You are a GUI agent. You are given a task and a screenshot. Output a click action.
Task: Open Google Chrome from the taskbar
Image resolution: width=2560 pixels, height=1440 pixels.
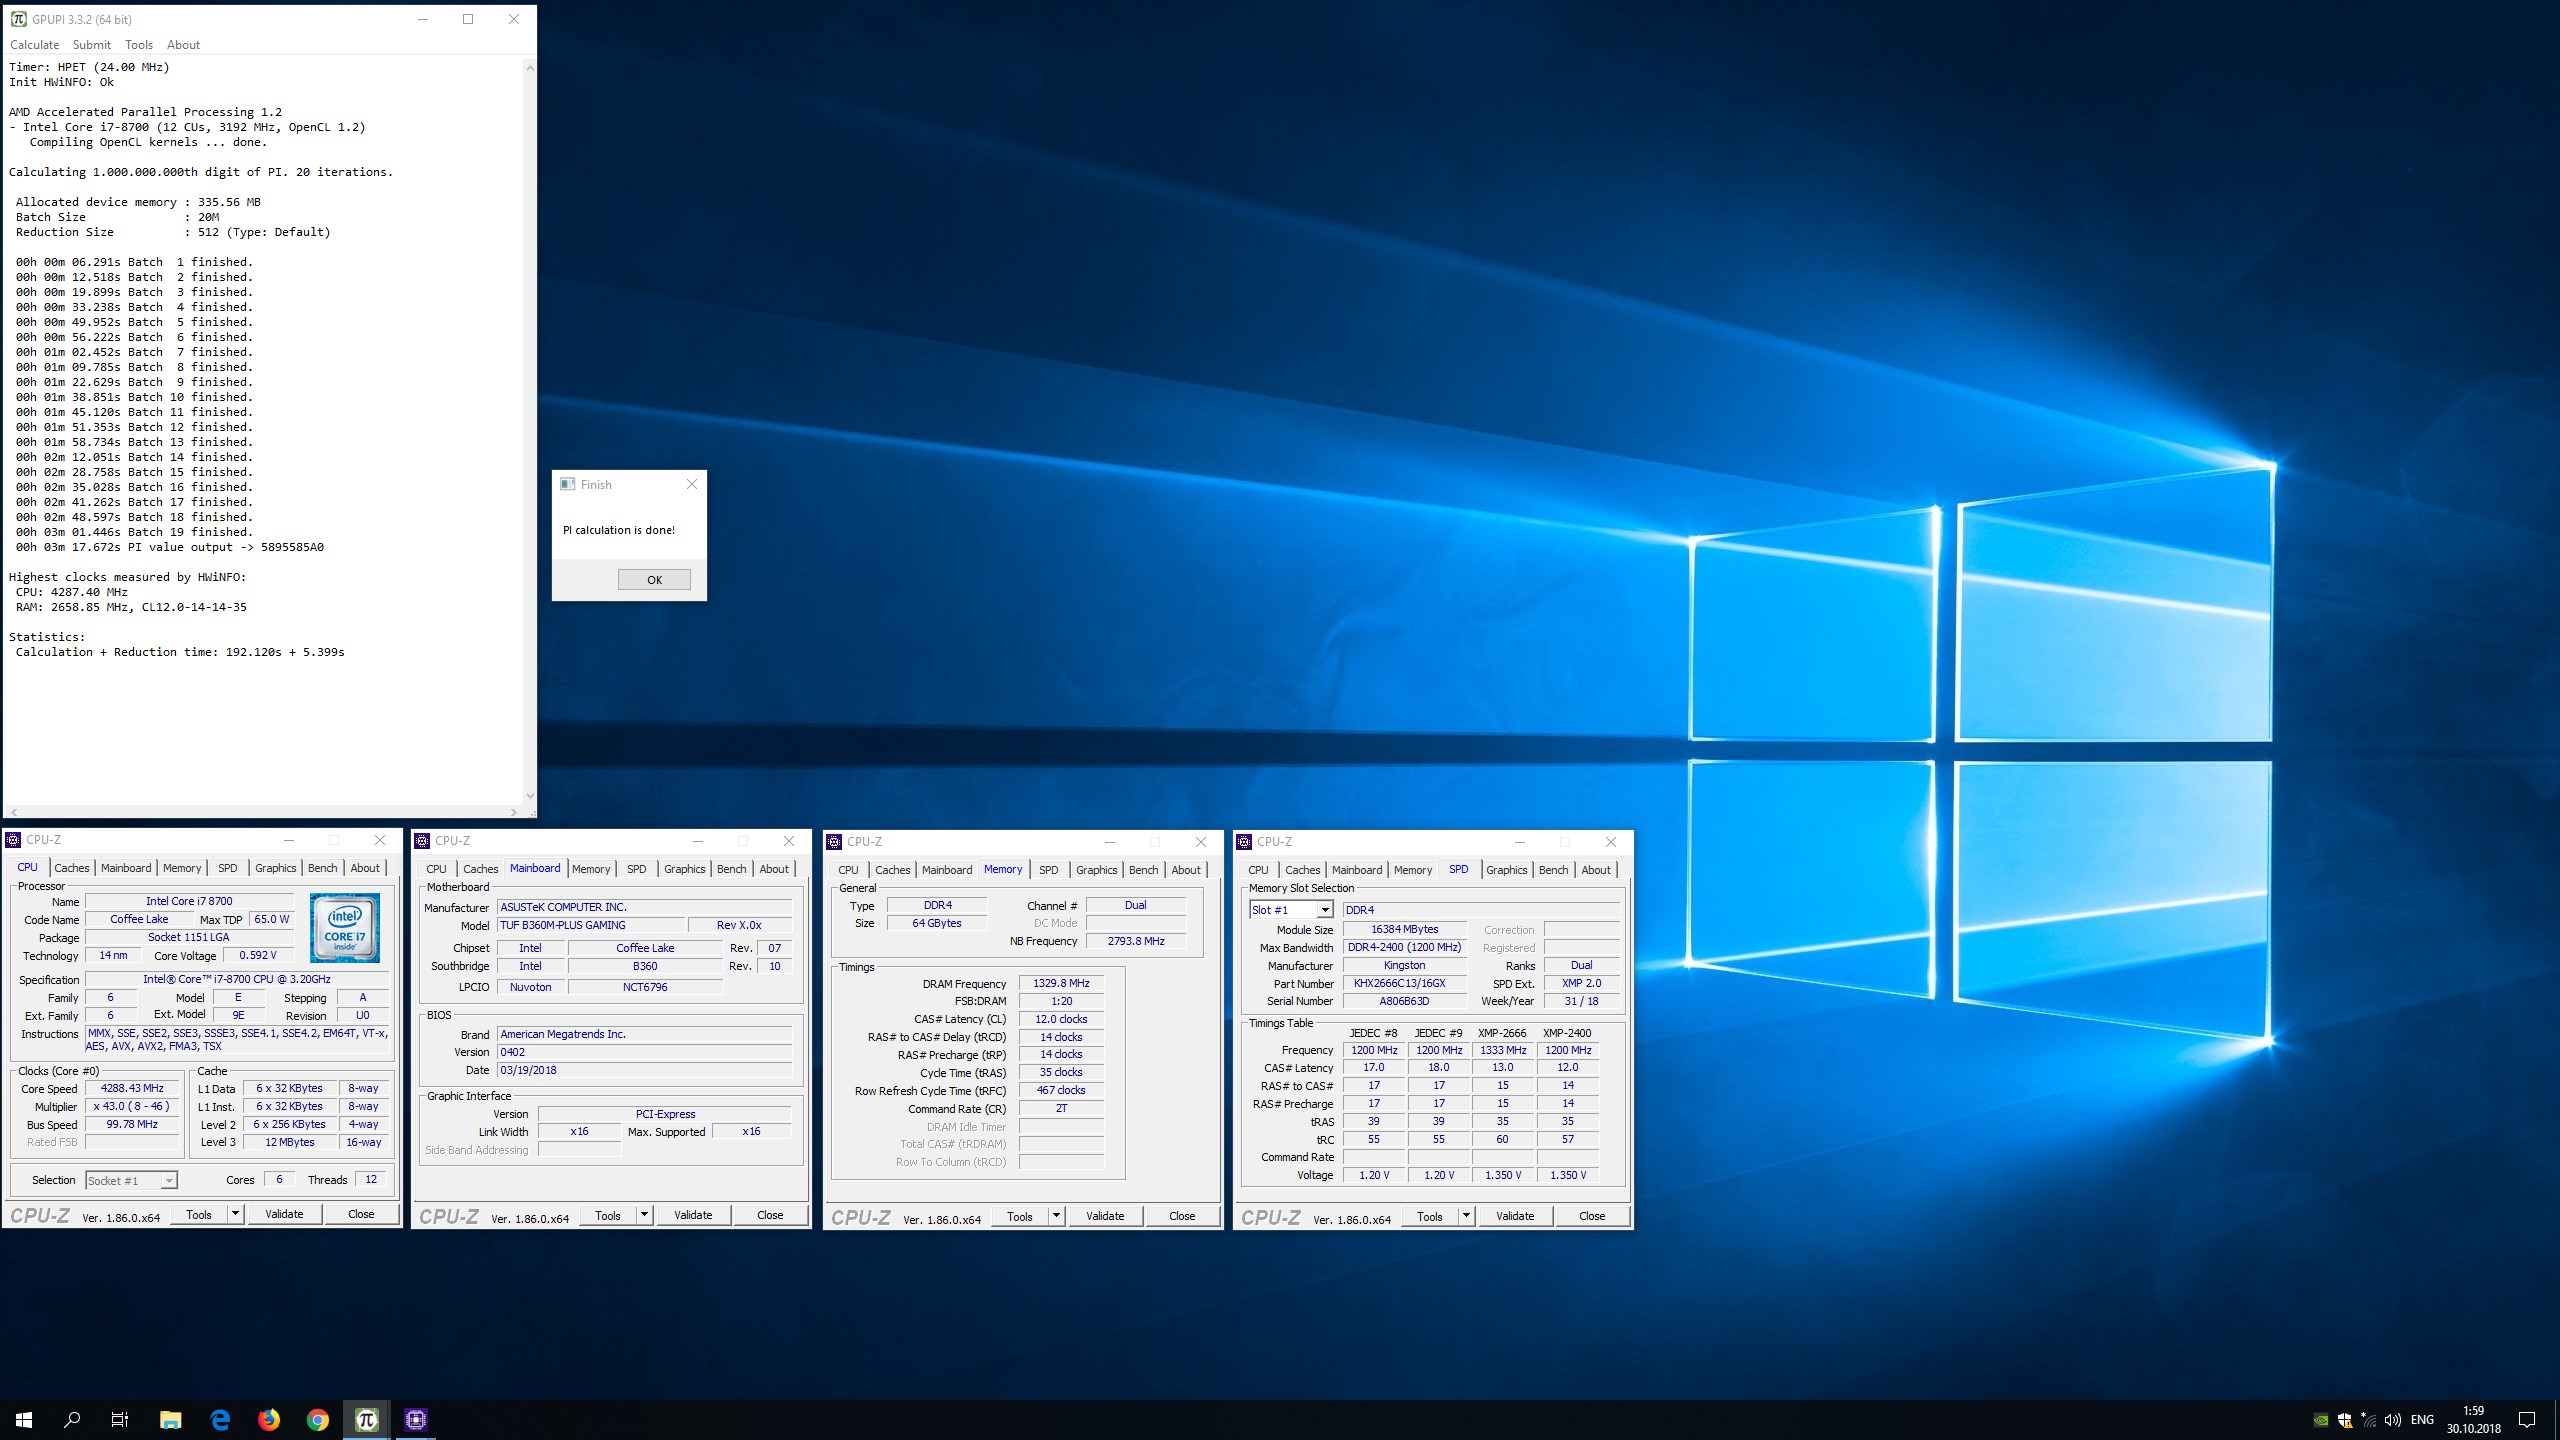318,1419
